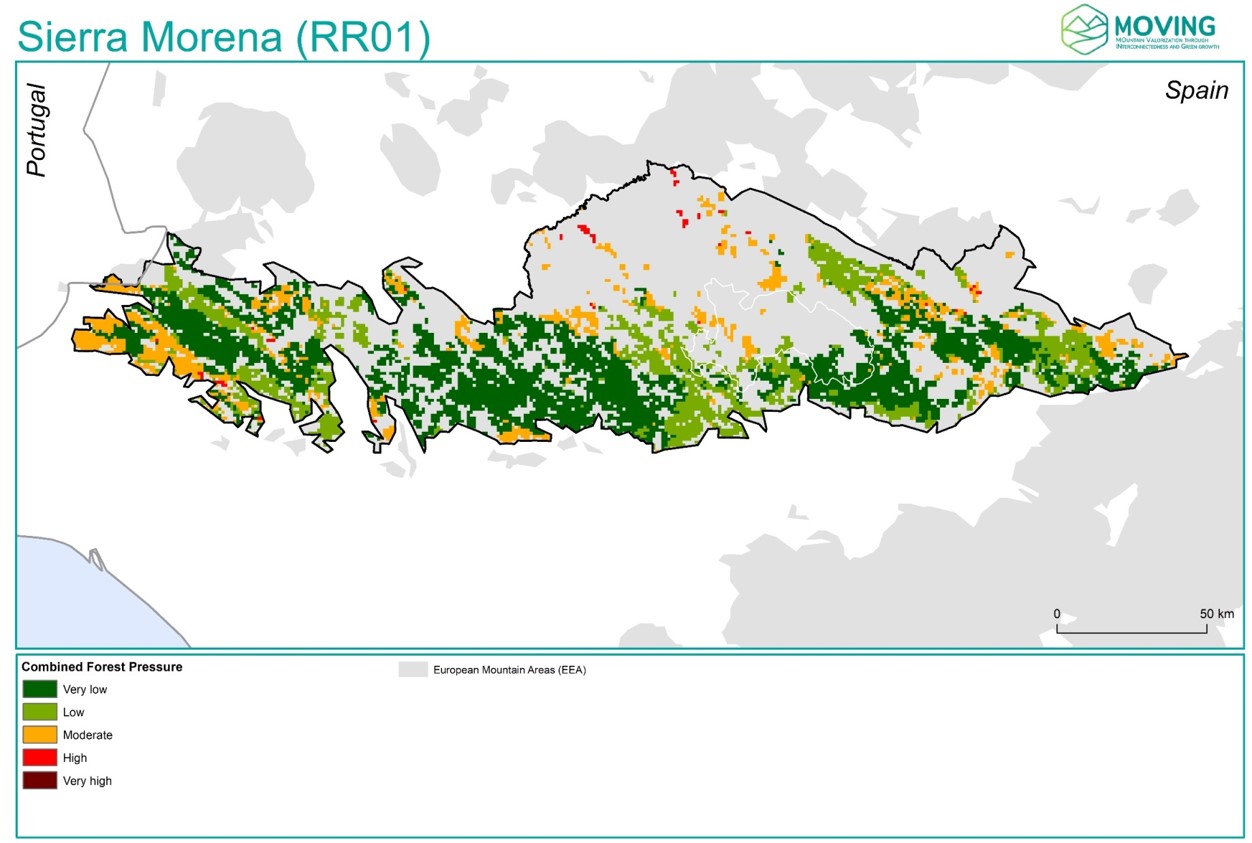The image size is (1252, 843).
Task: Click the 'Low' legend text label
Action: (74, 713)
